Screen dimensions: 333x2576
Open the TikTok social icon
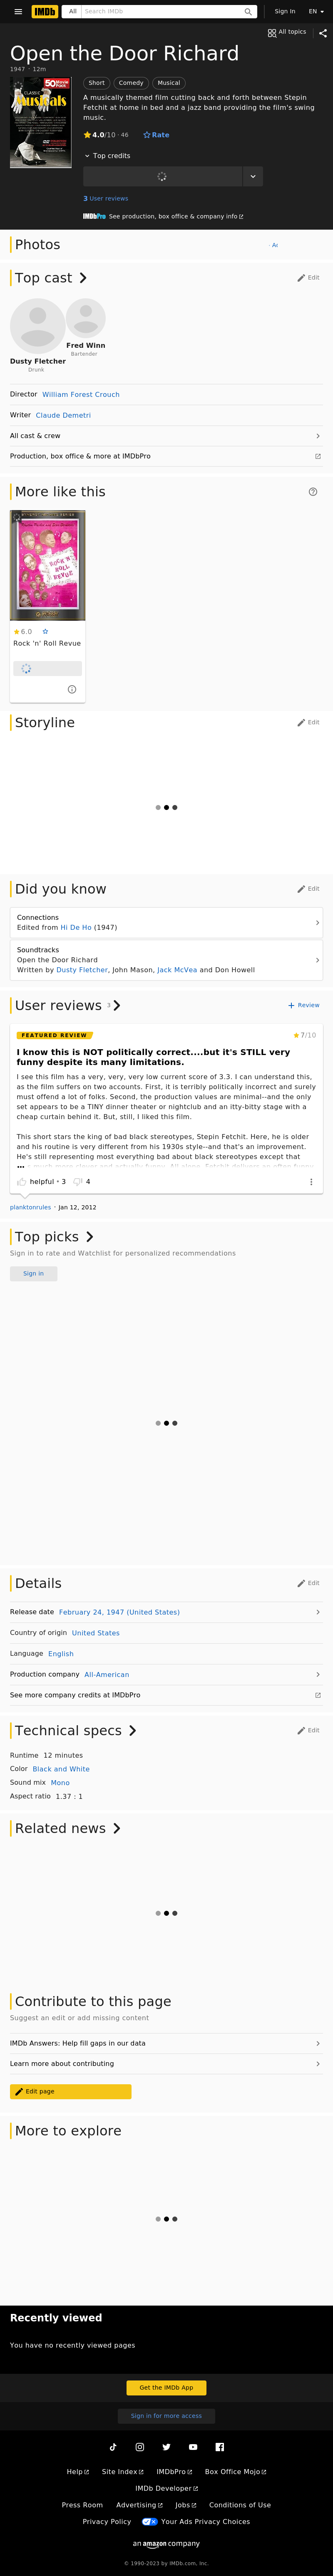click(113, 2447)
